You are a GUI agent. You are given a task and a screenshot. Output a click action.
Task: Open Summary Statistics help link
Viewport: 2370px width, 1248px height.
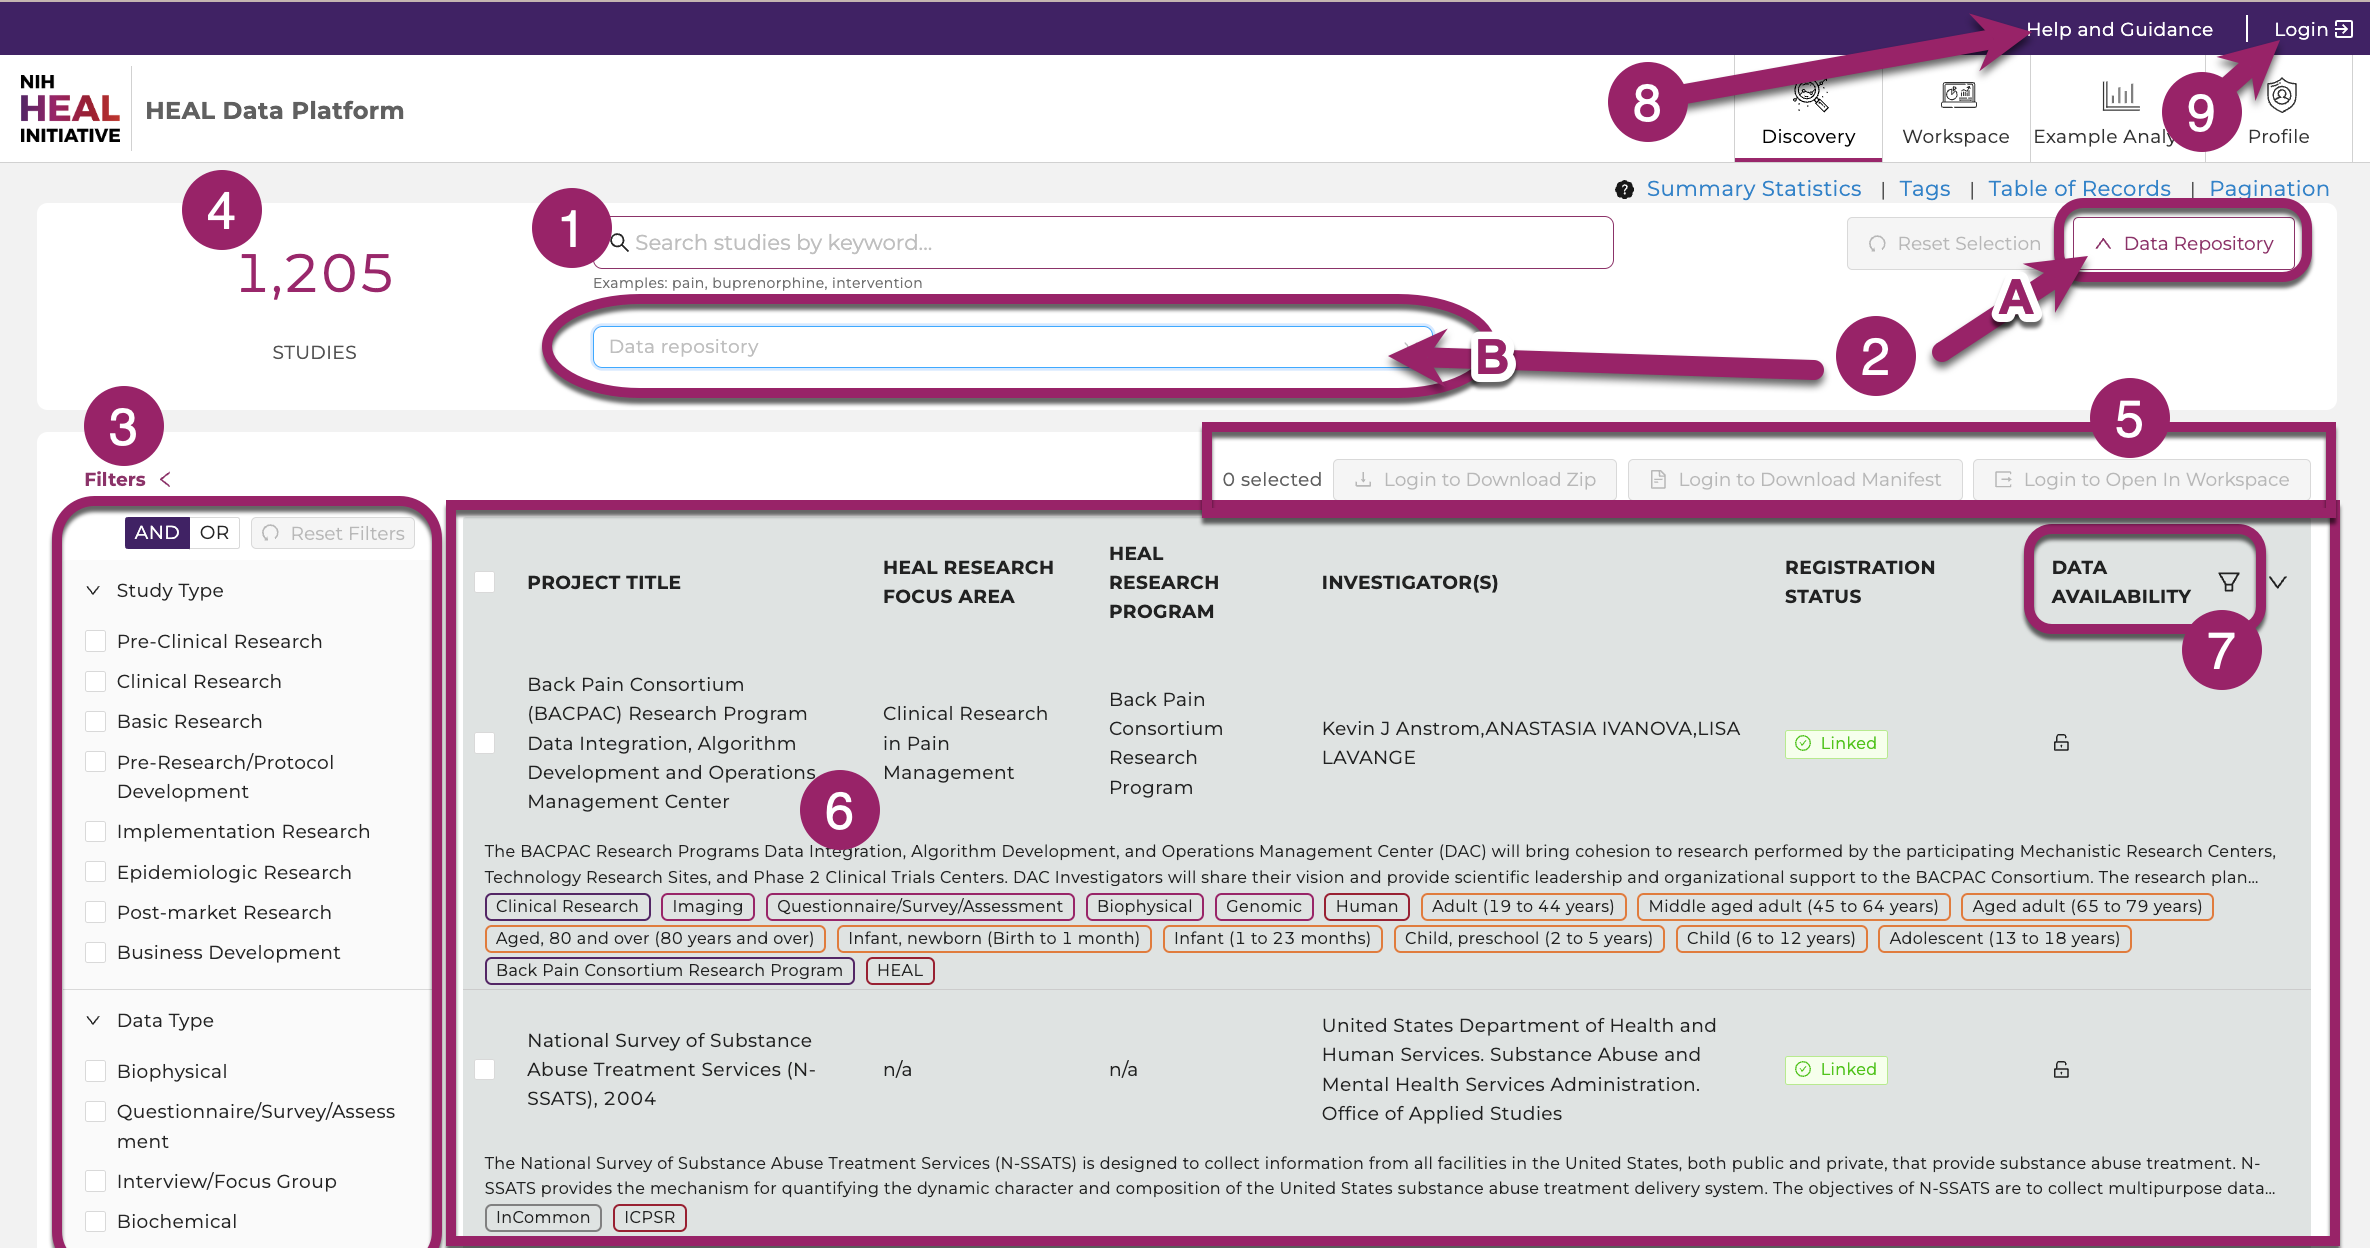tap(1753, 188)
